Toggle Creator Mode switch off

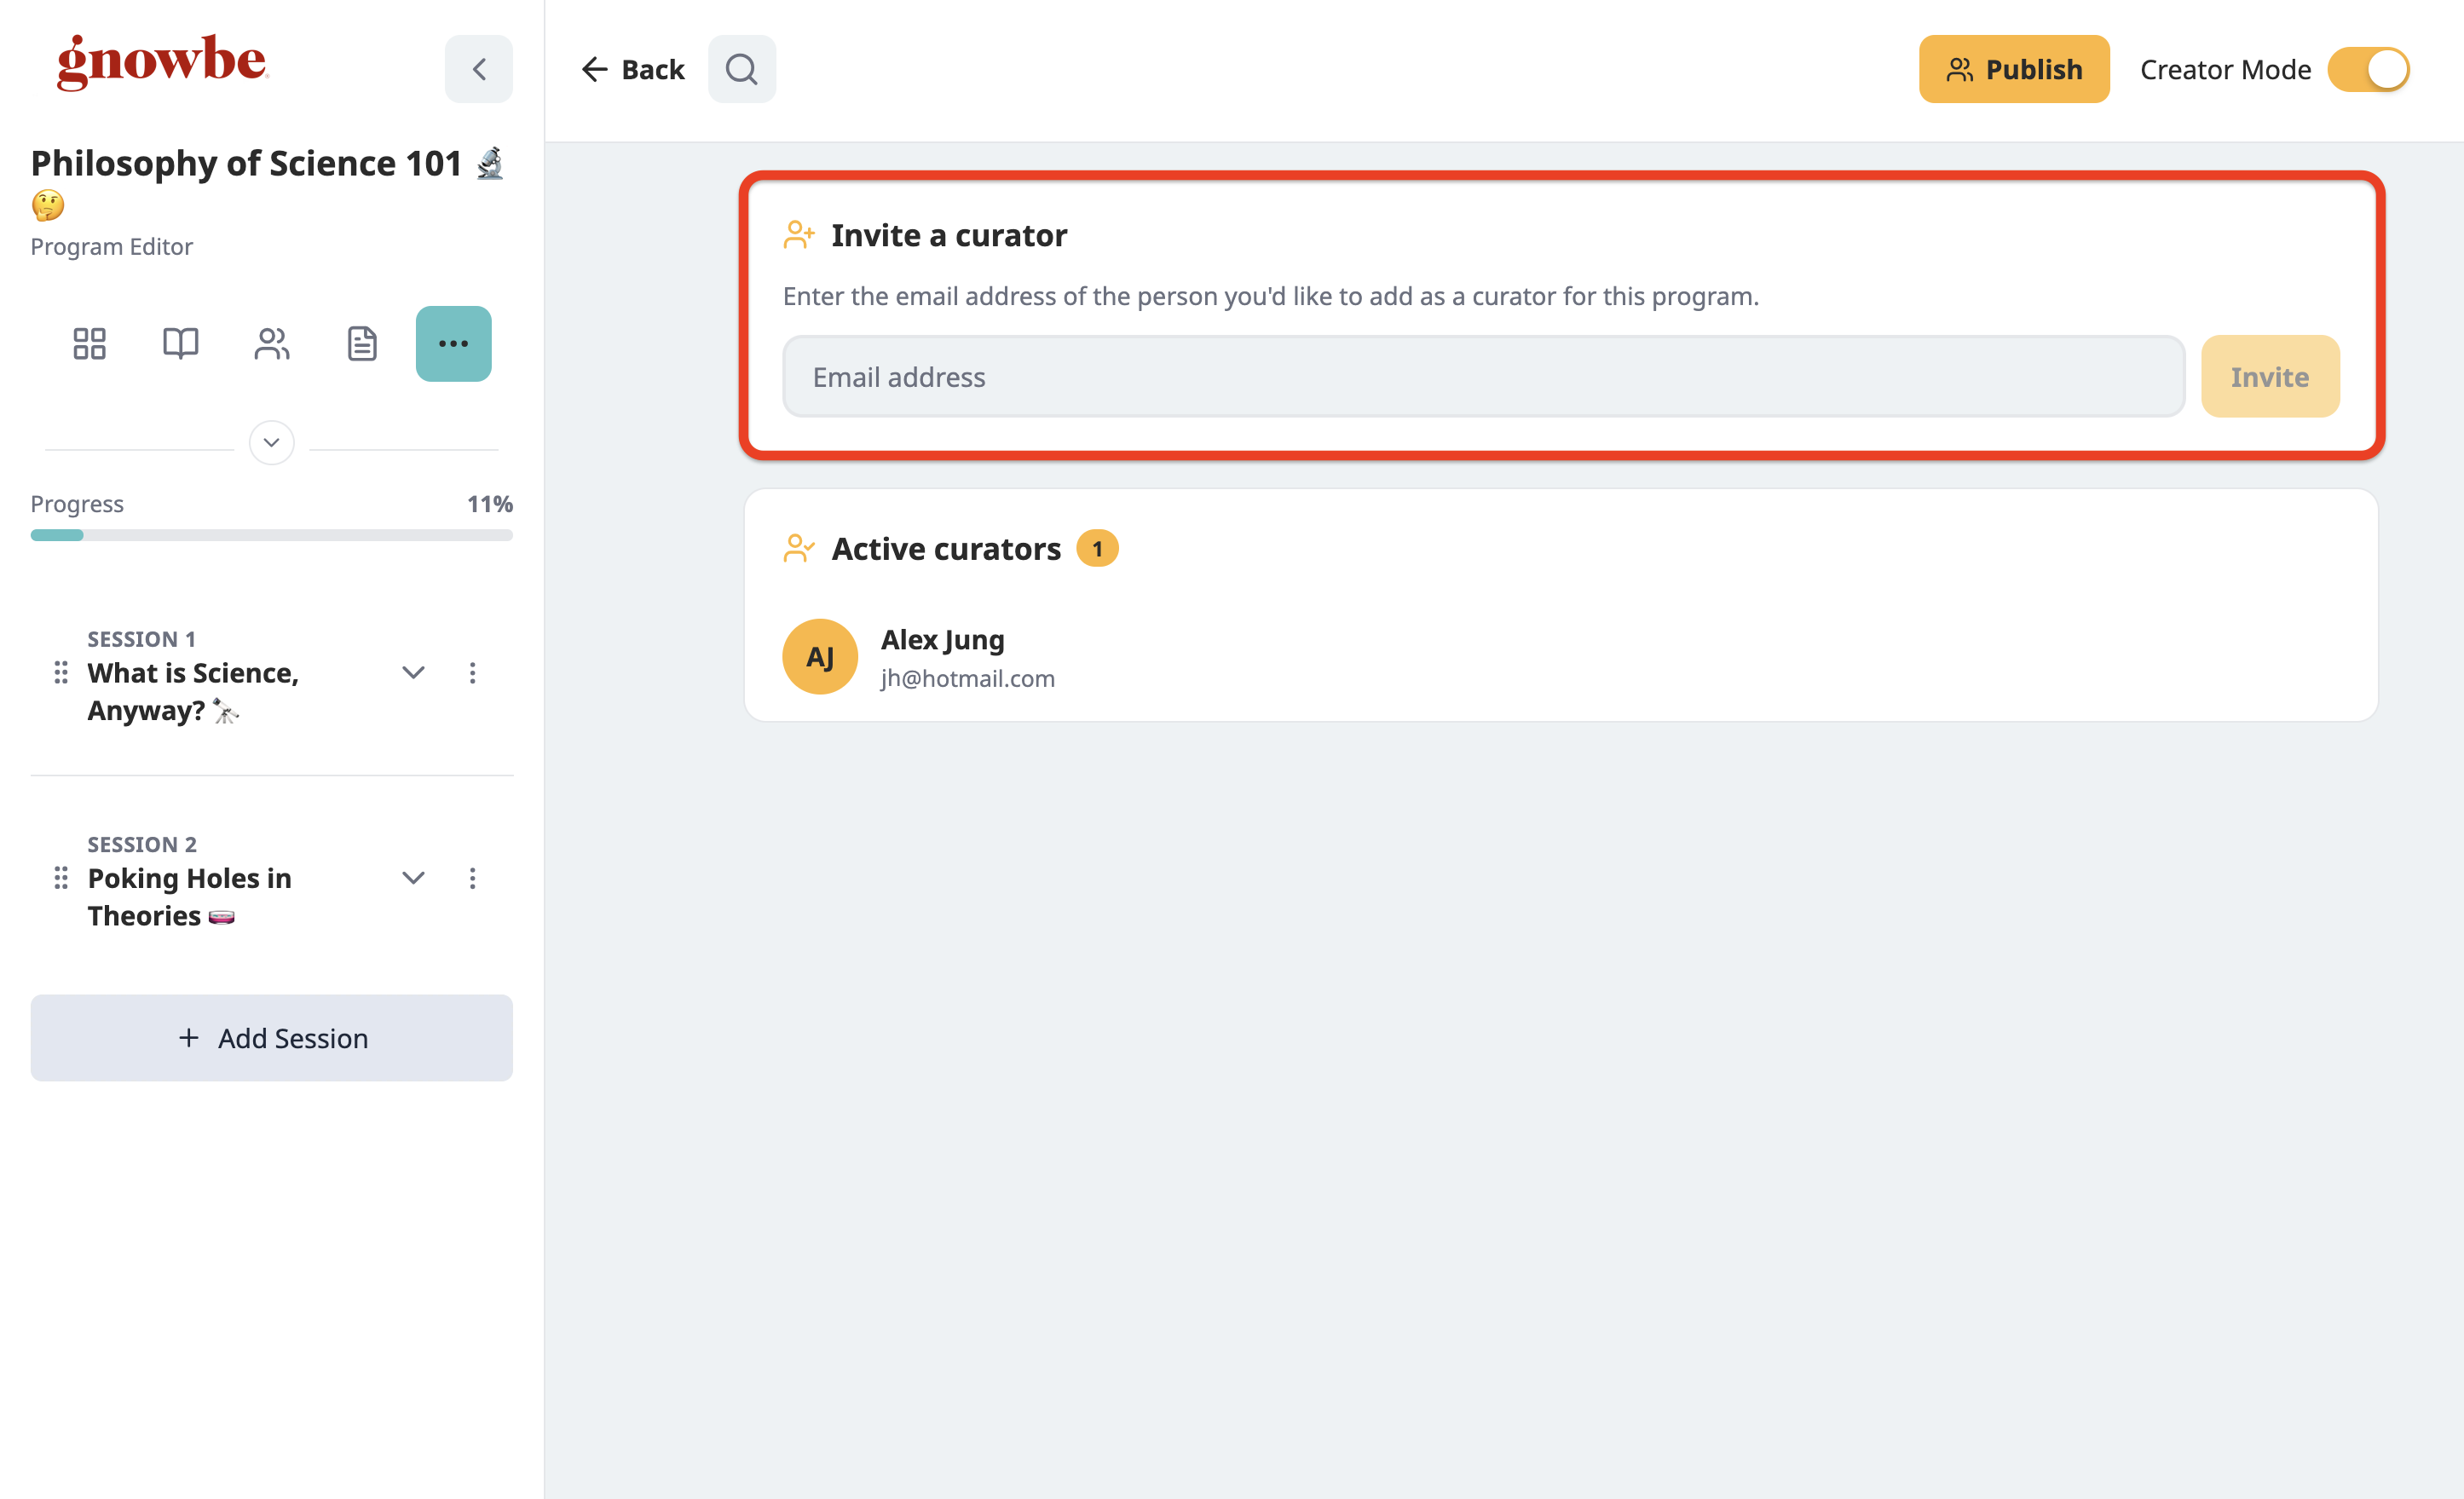tap(2368, 69)
